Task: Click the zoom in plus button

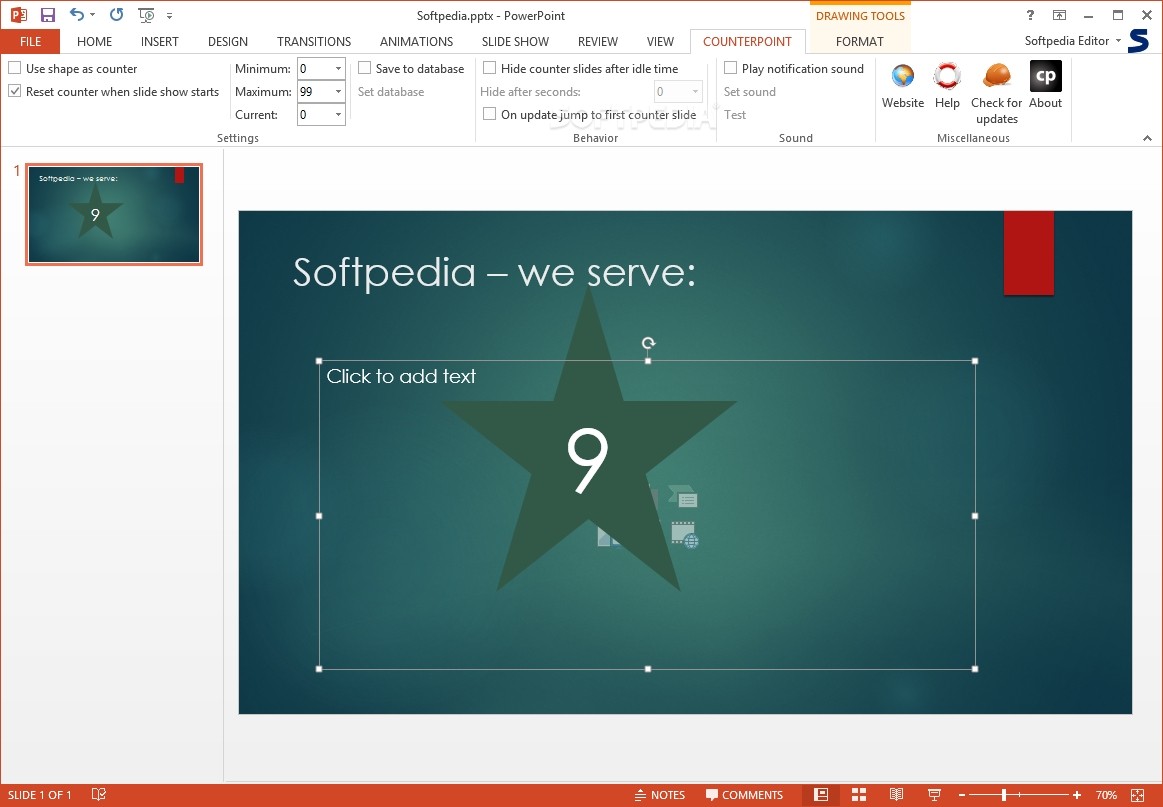Action: coord(1077,795)
